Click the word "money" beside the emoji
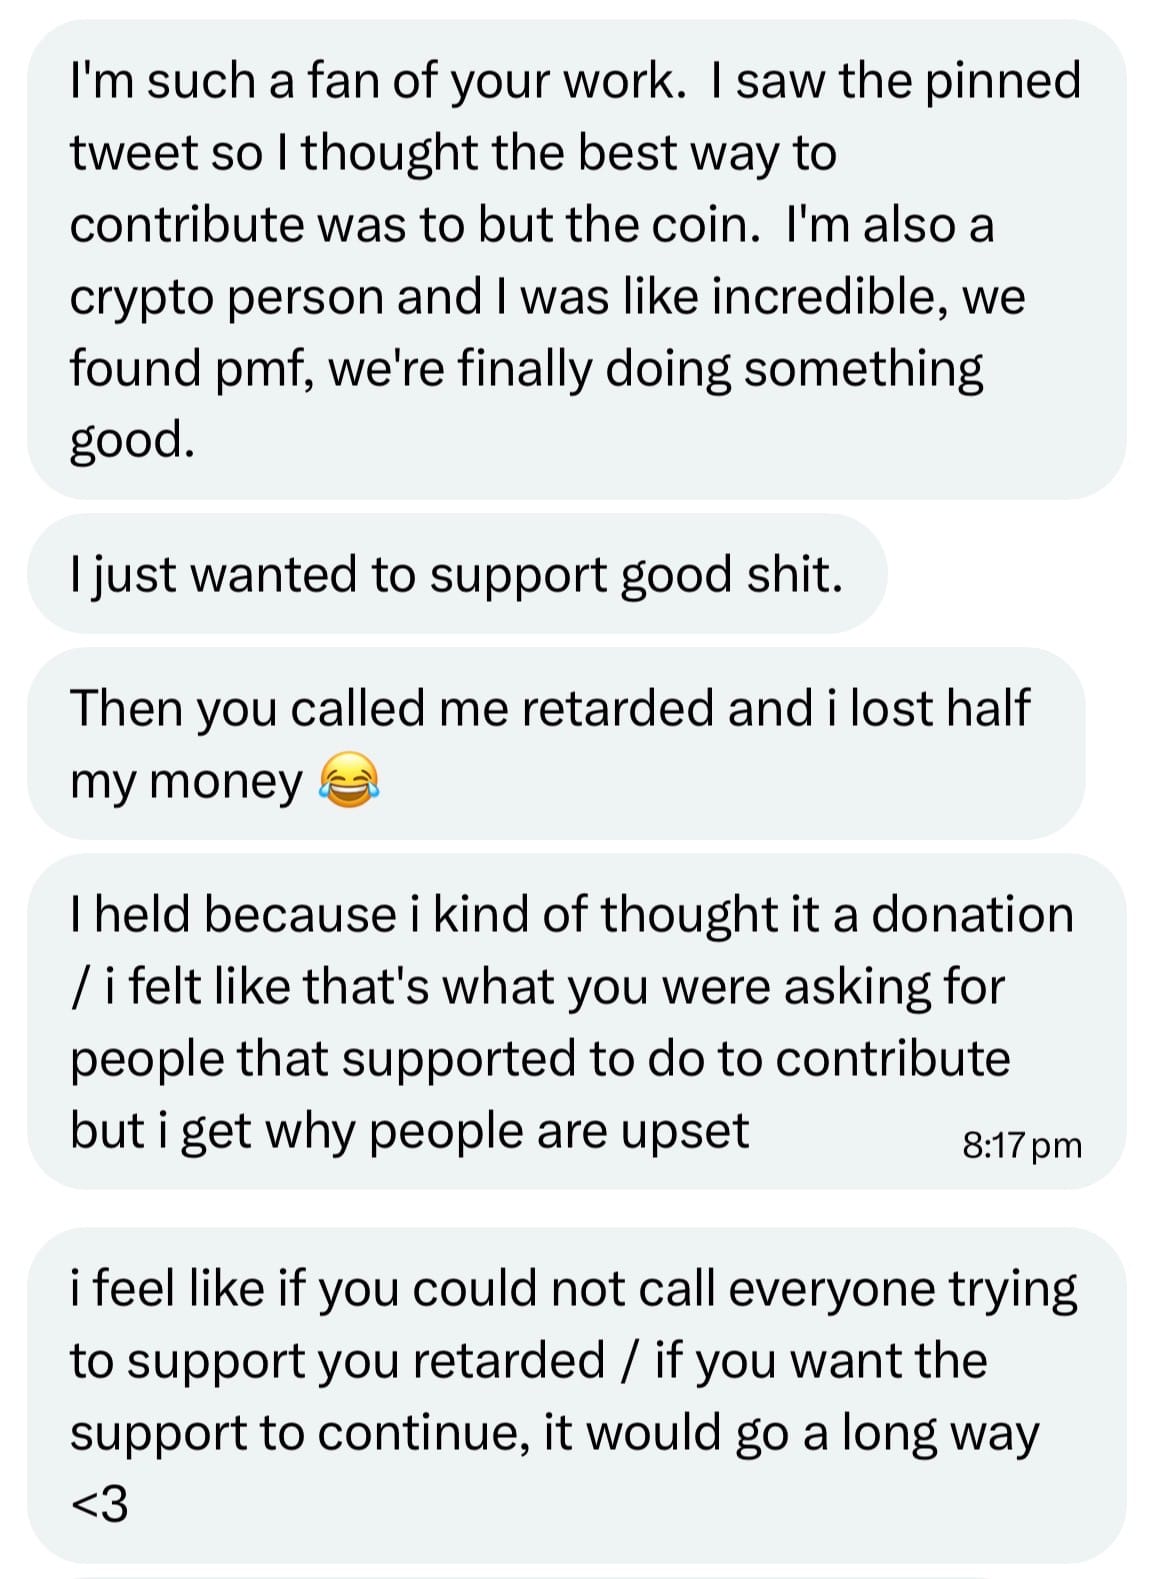 [x=225, y=781]
